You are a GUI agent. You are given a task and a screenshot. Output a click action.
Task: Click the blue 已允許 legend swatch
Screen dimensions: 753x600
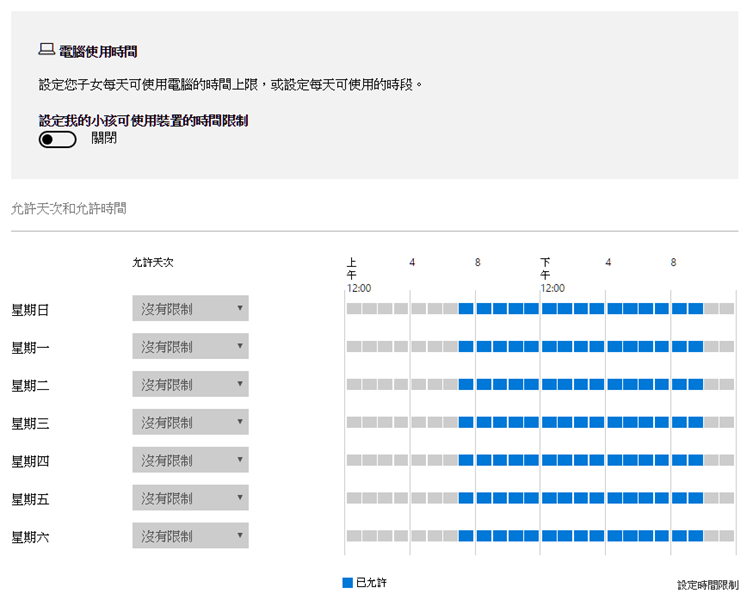click(348, 582)
